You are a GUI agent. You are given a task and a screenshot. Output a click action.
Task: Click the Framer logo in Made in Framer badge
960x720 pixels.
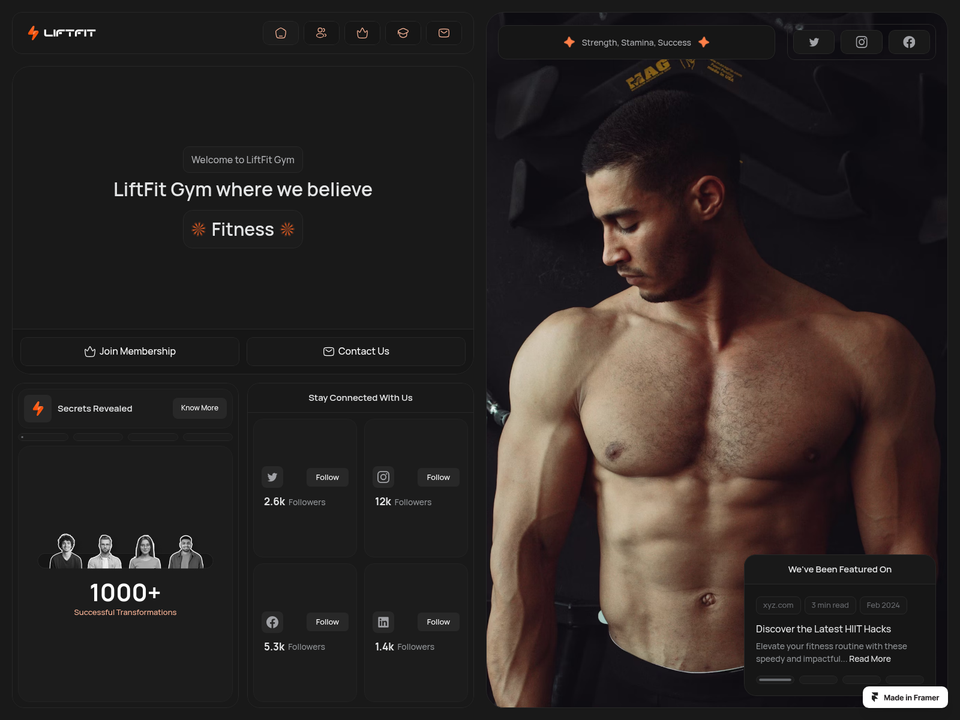875,697
